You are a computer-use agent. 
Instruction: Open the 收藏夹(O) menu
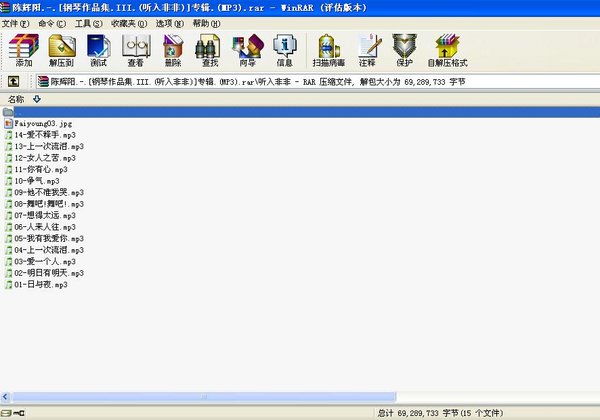129,24
